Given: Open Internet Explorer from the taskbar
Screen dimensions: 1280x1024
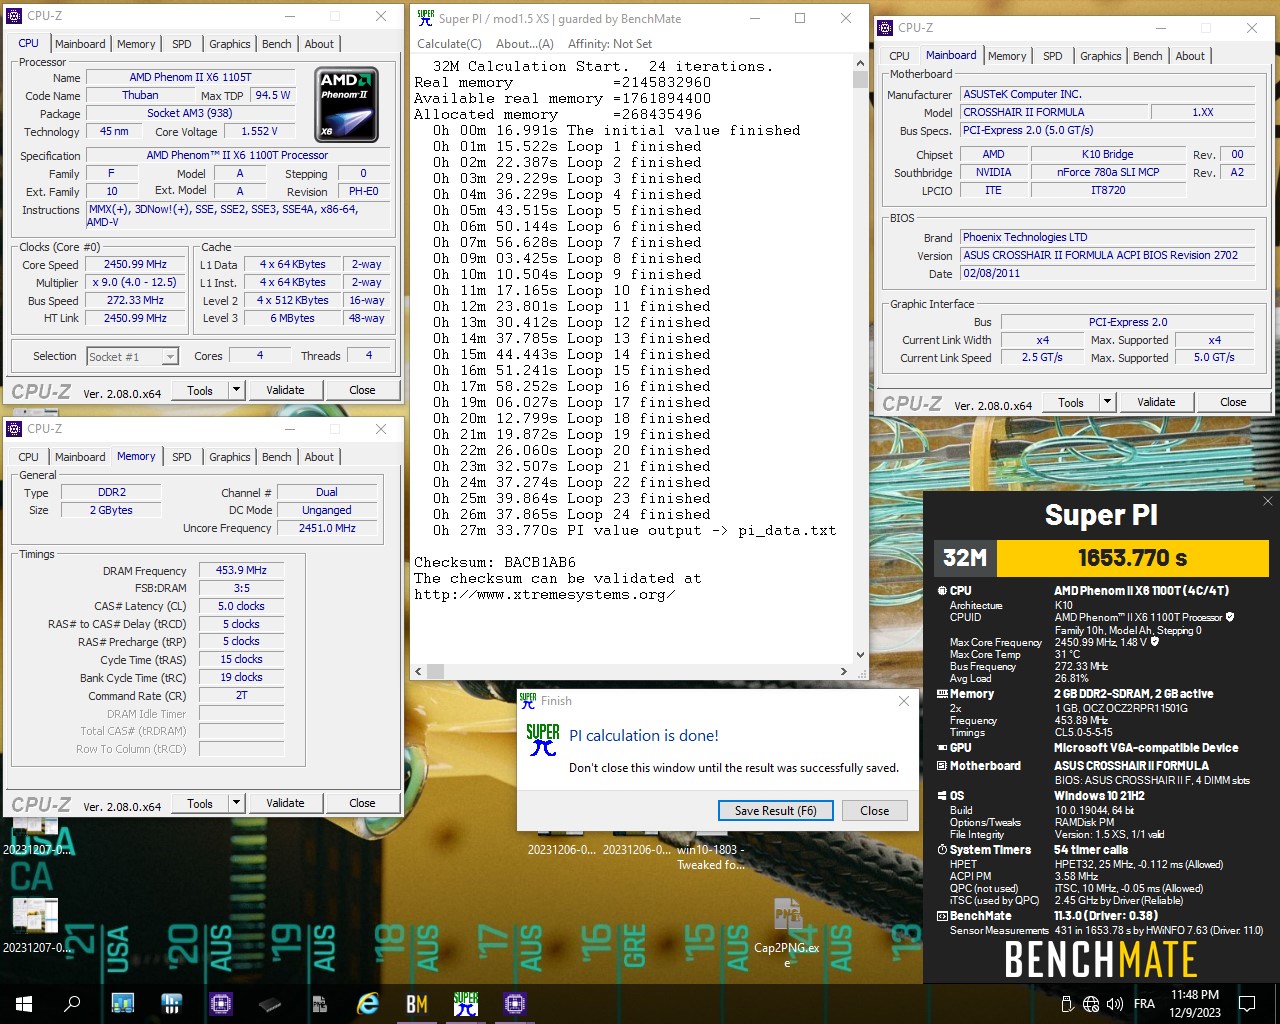Looking at the screenshot, I should click(368, 1003).
